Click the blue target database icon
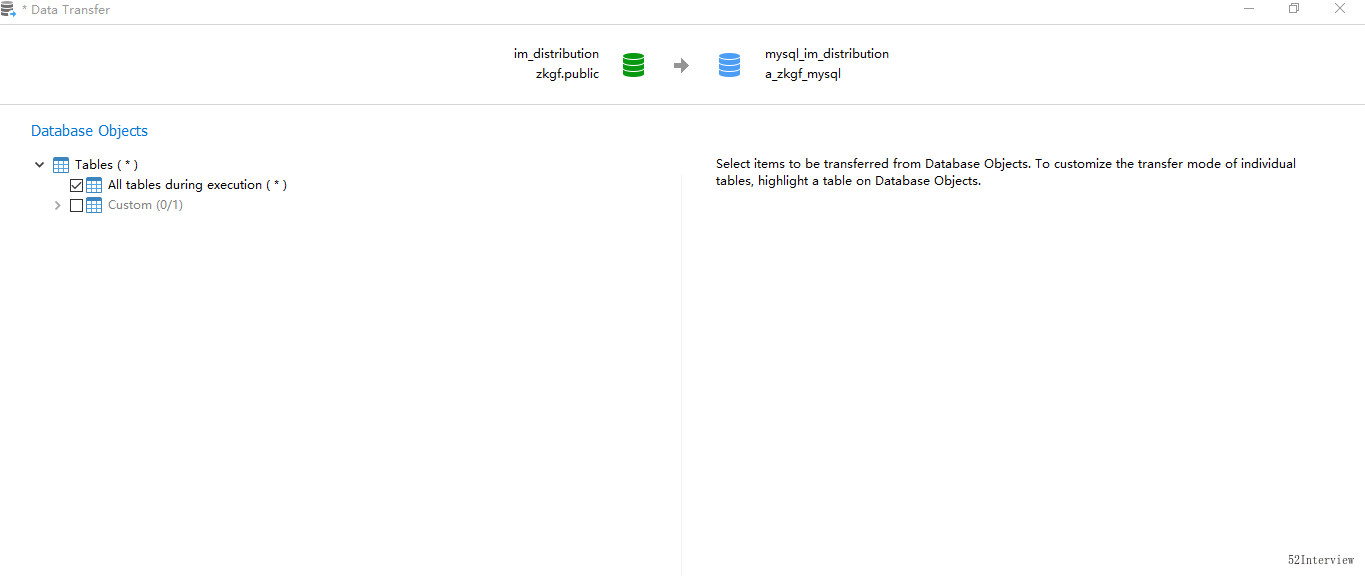Screen dimensions: 1365x576 coord(730,65)
